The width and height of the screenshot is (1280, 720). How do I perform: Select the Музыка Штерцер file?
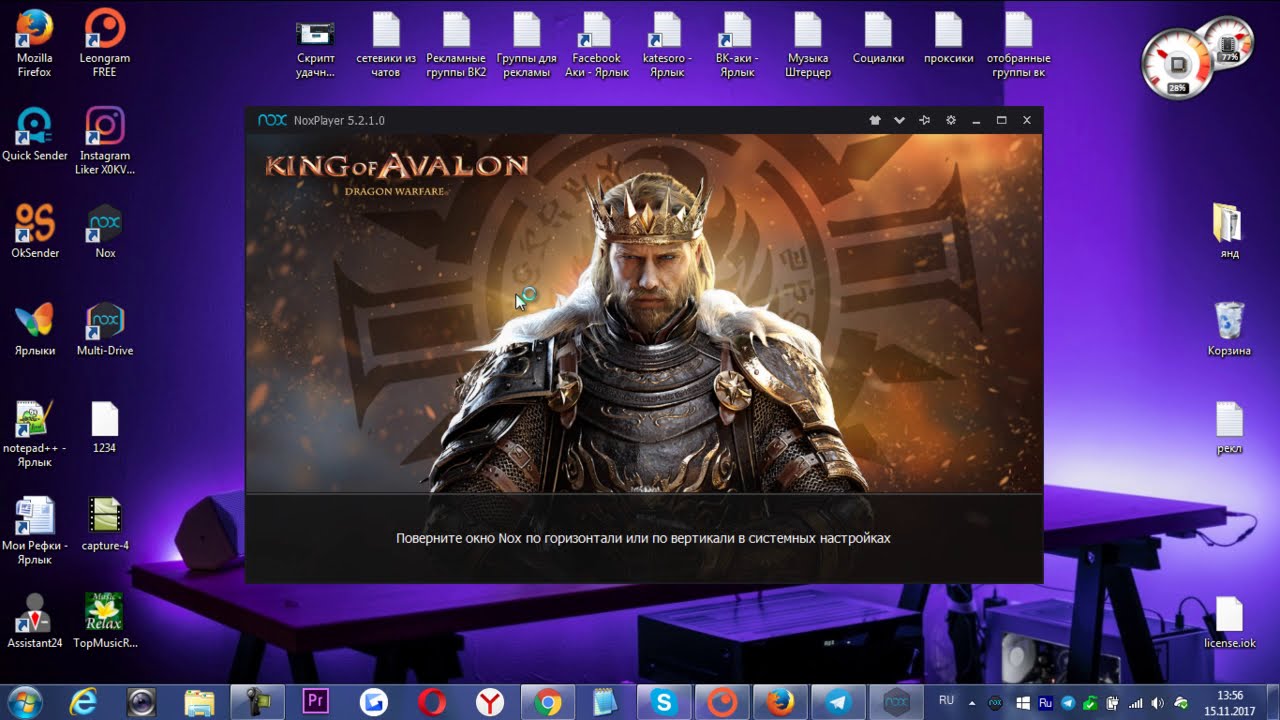coord(808,44)
